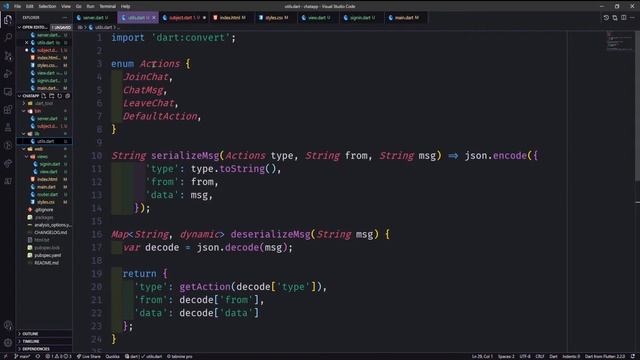Switch to the view.dart tab

click(318, 18)
